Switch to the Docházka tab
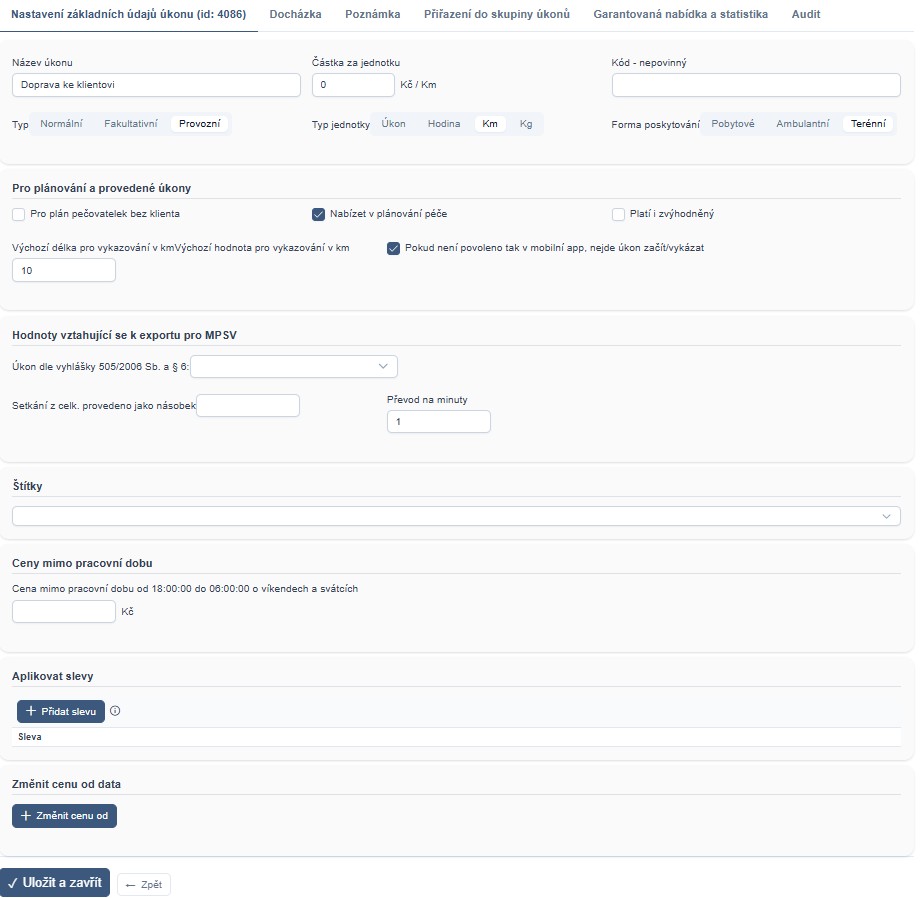 coord(295,15)
